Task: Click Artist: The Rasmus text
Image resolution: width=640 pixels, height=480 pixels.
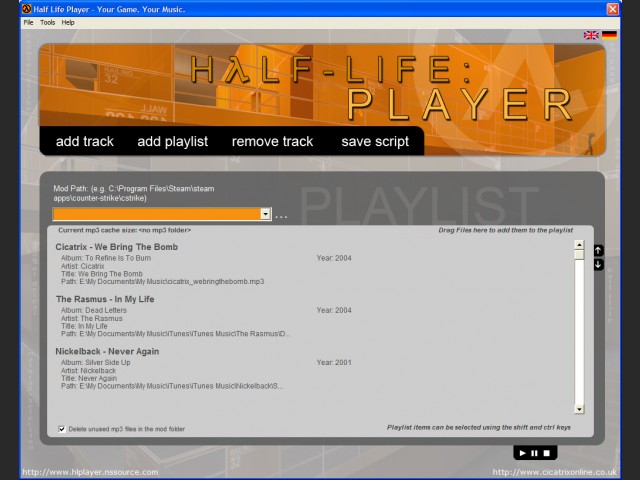Action: coord(91,318)
